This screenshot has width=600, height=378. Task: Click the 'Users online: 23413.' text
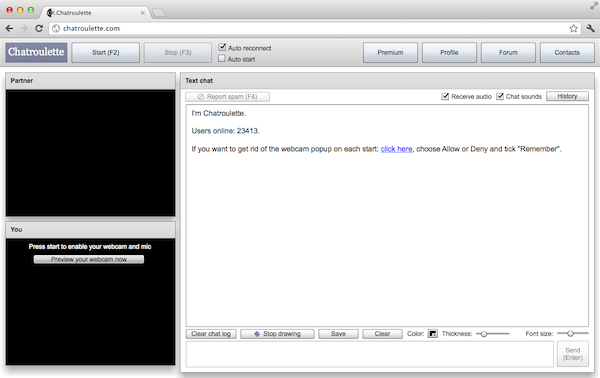pyautogui.click(x=225, y=131)
